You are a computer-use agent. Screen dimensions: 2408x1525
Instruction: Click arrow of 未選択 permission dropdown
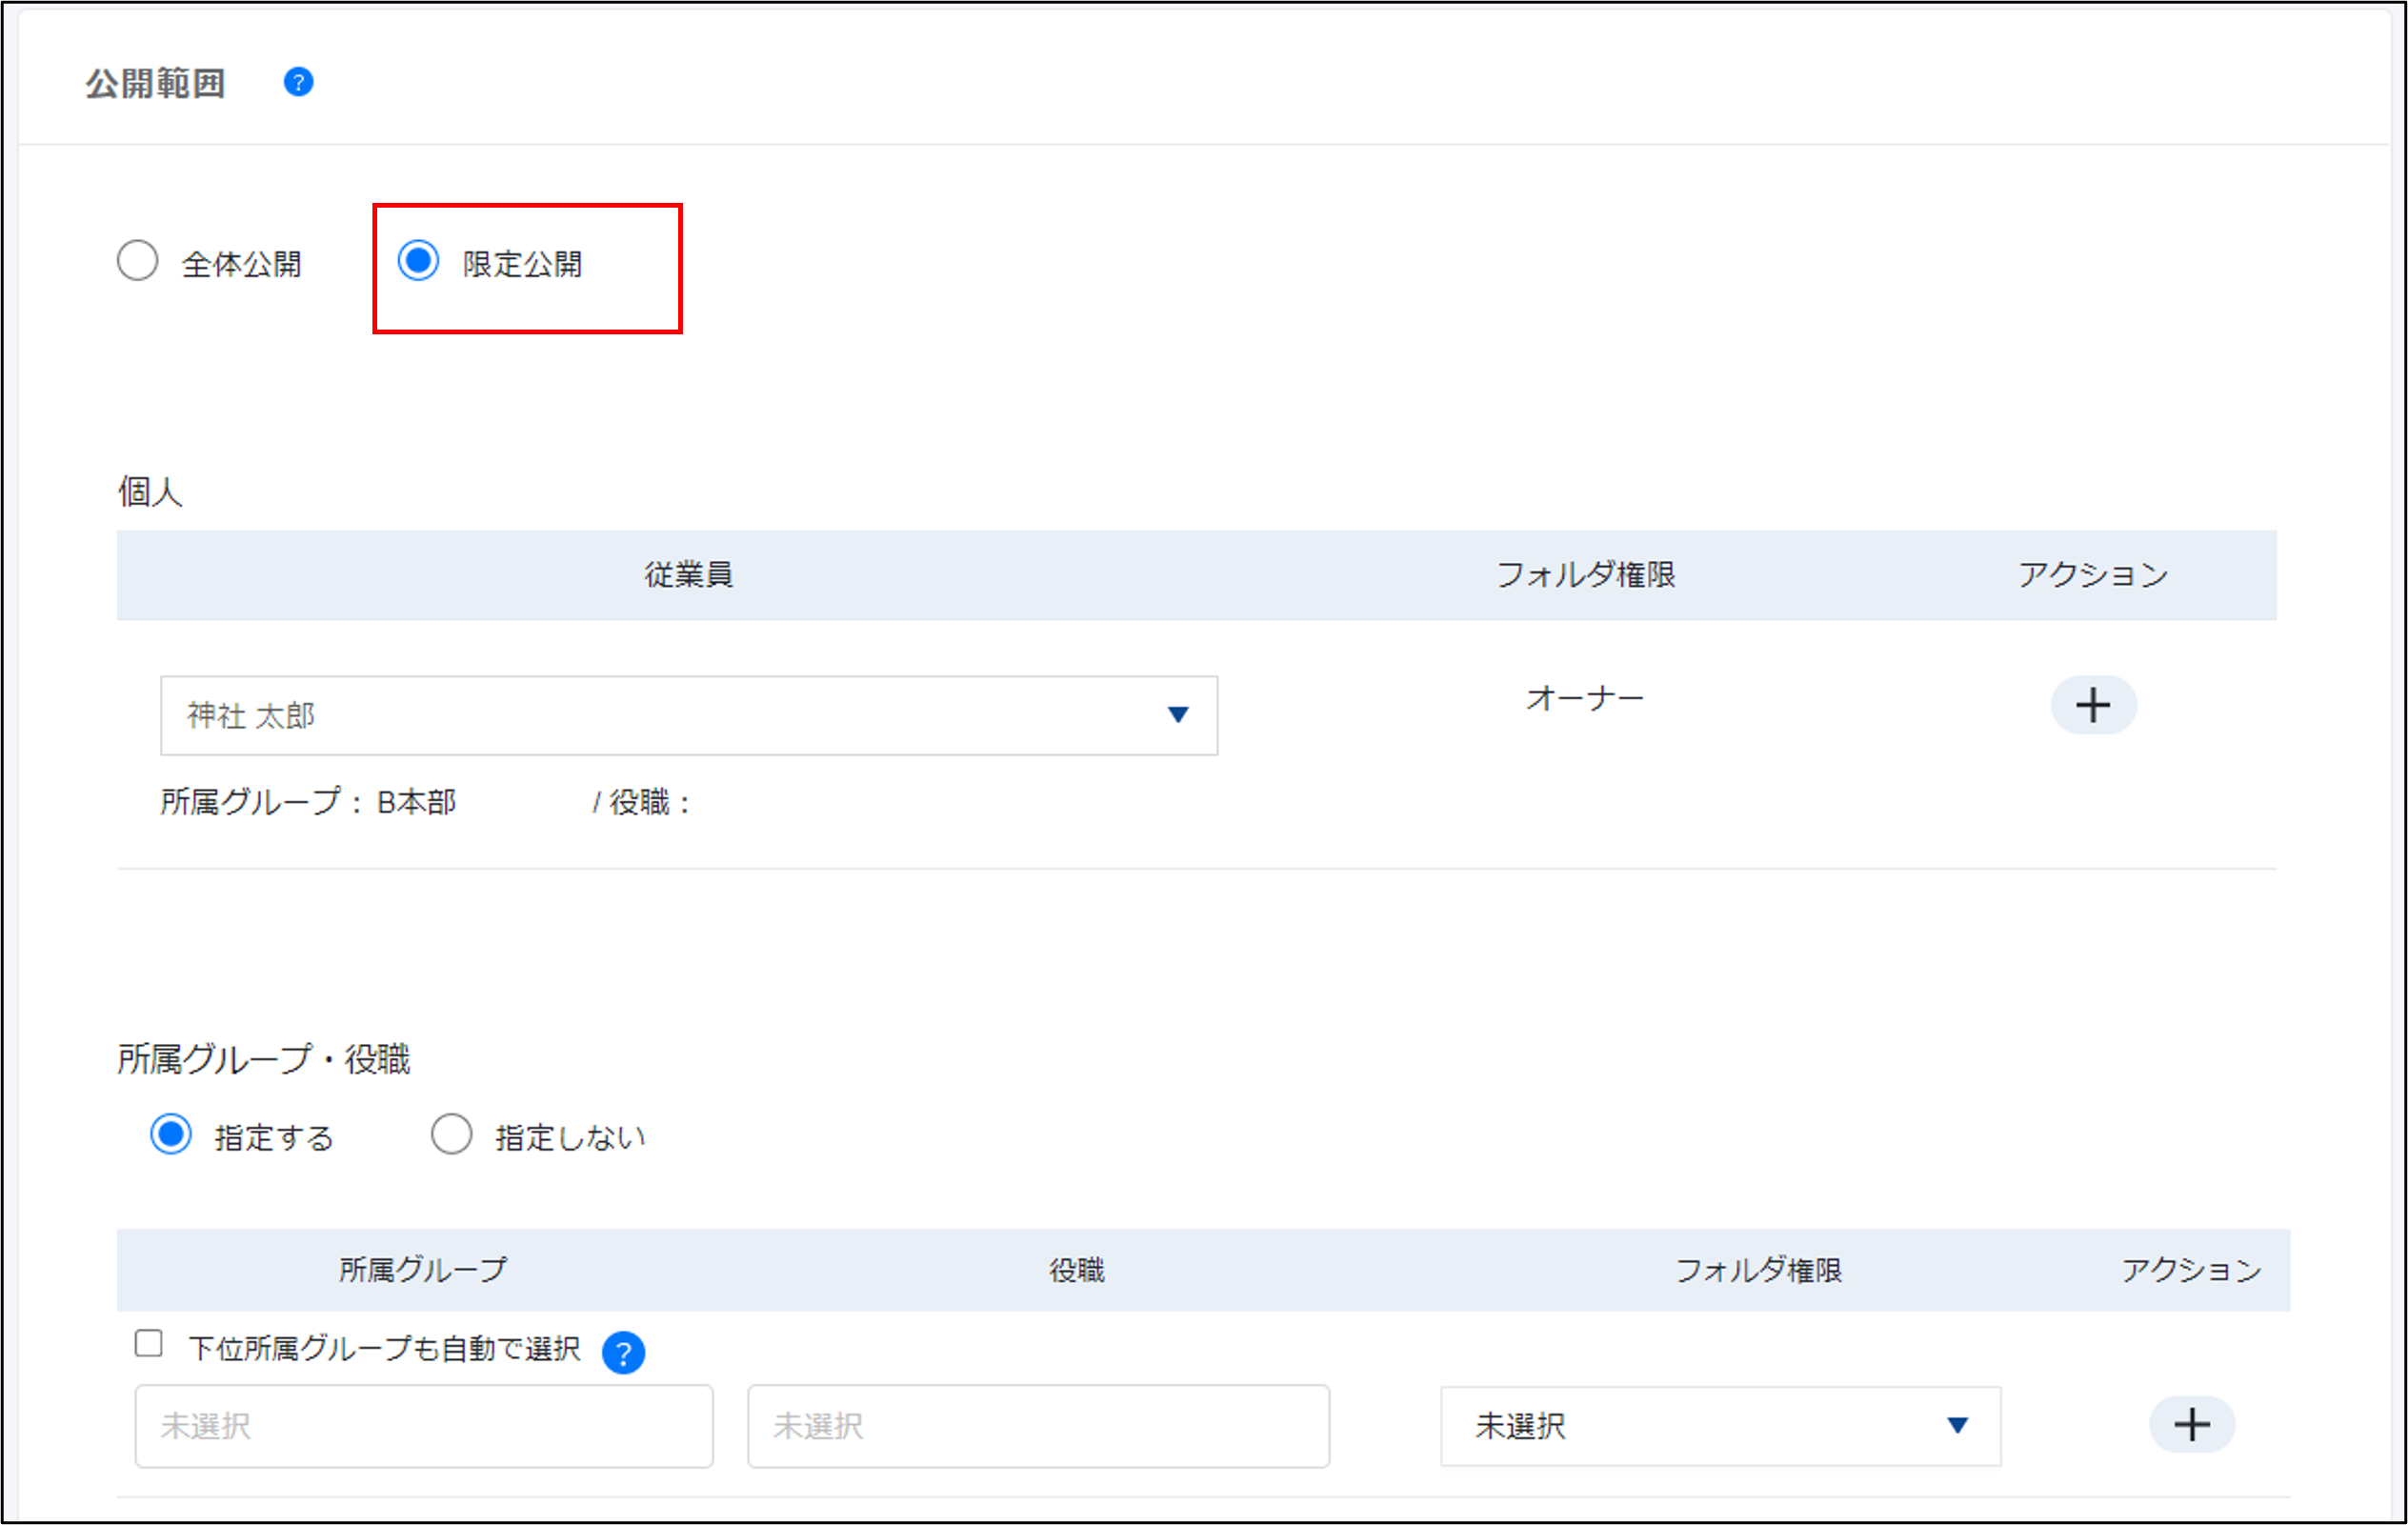(1957, 1425)
